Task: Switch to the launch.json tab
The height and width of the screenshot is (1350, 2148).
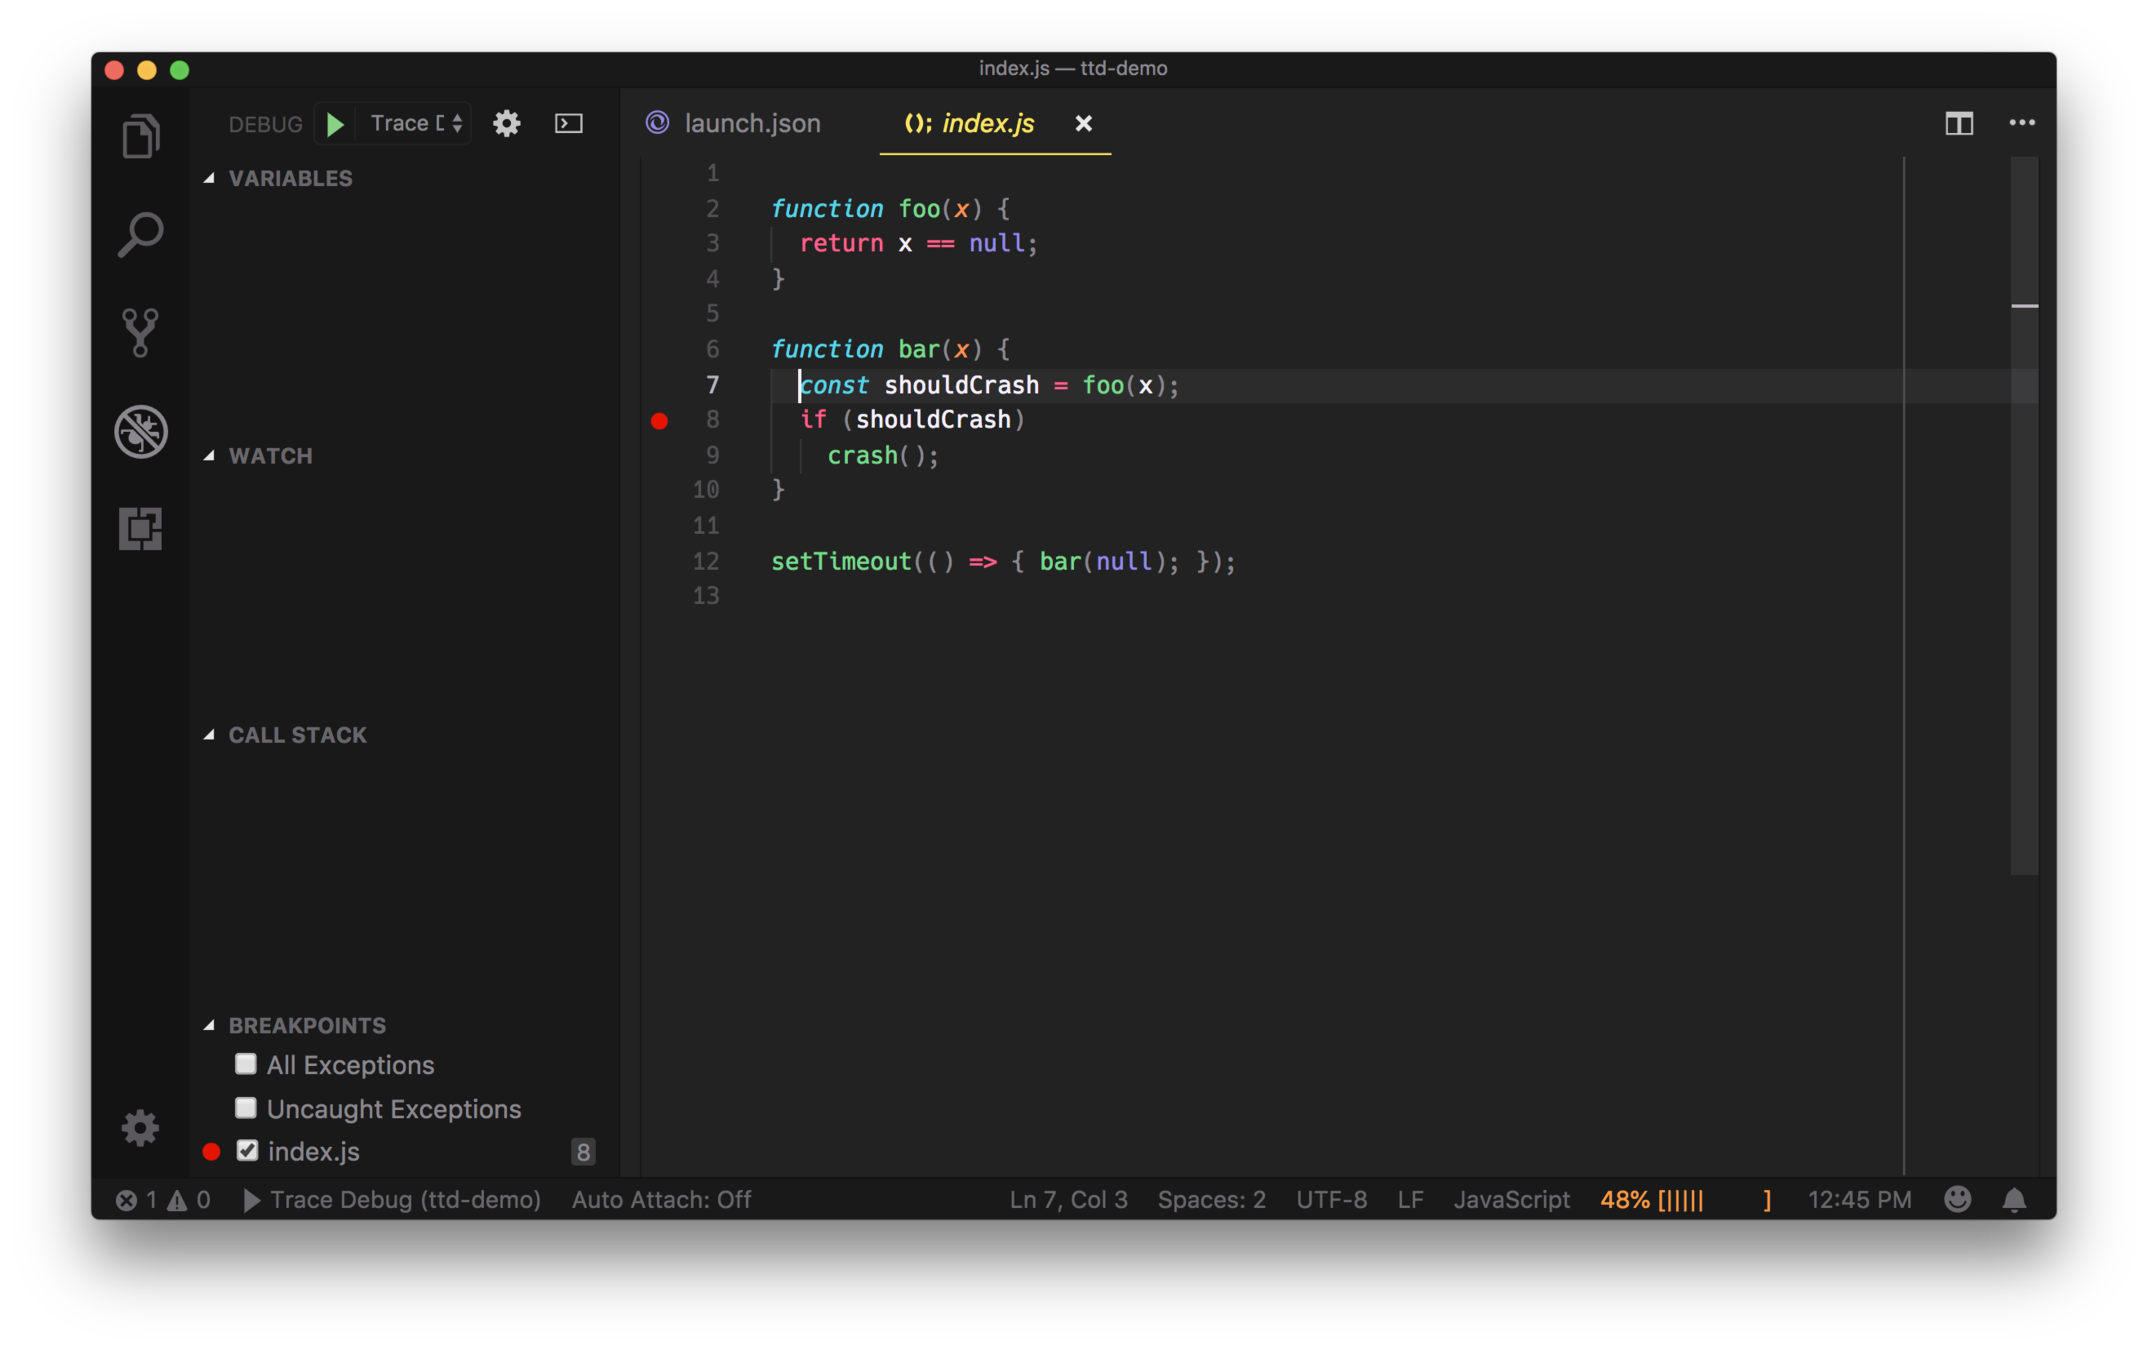Action: tap(751, 123)
